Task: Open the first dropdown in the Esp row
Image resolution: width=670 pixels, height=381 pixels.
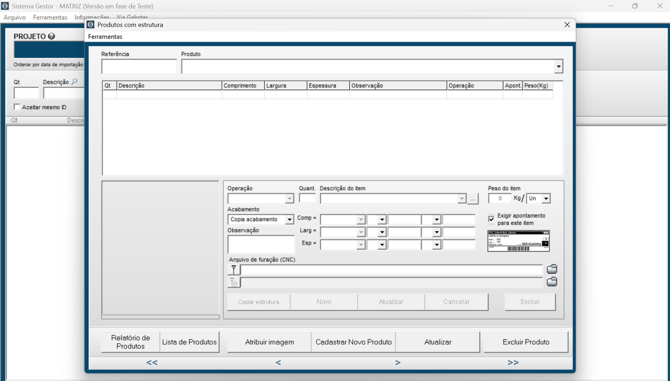Action: coord(361,245)
